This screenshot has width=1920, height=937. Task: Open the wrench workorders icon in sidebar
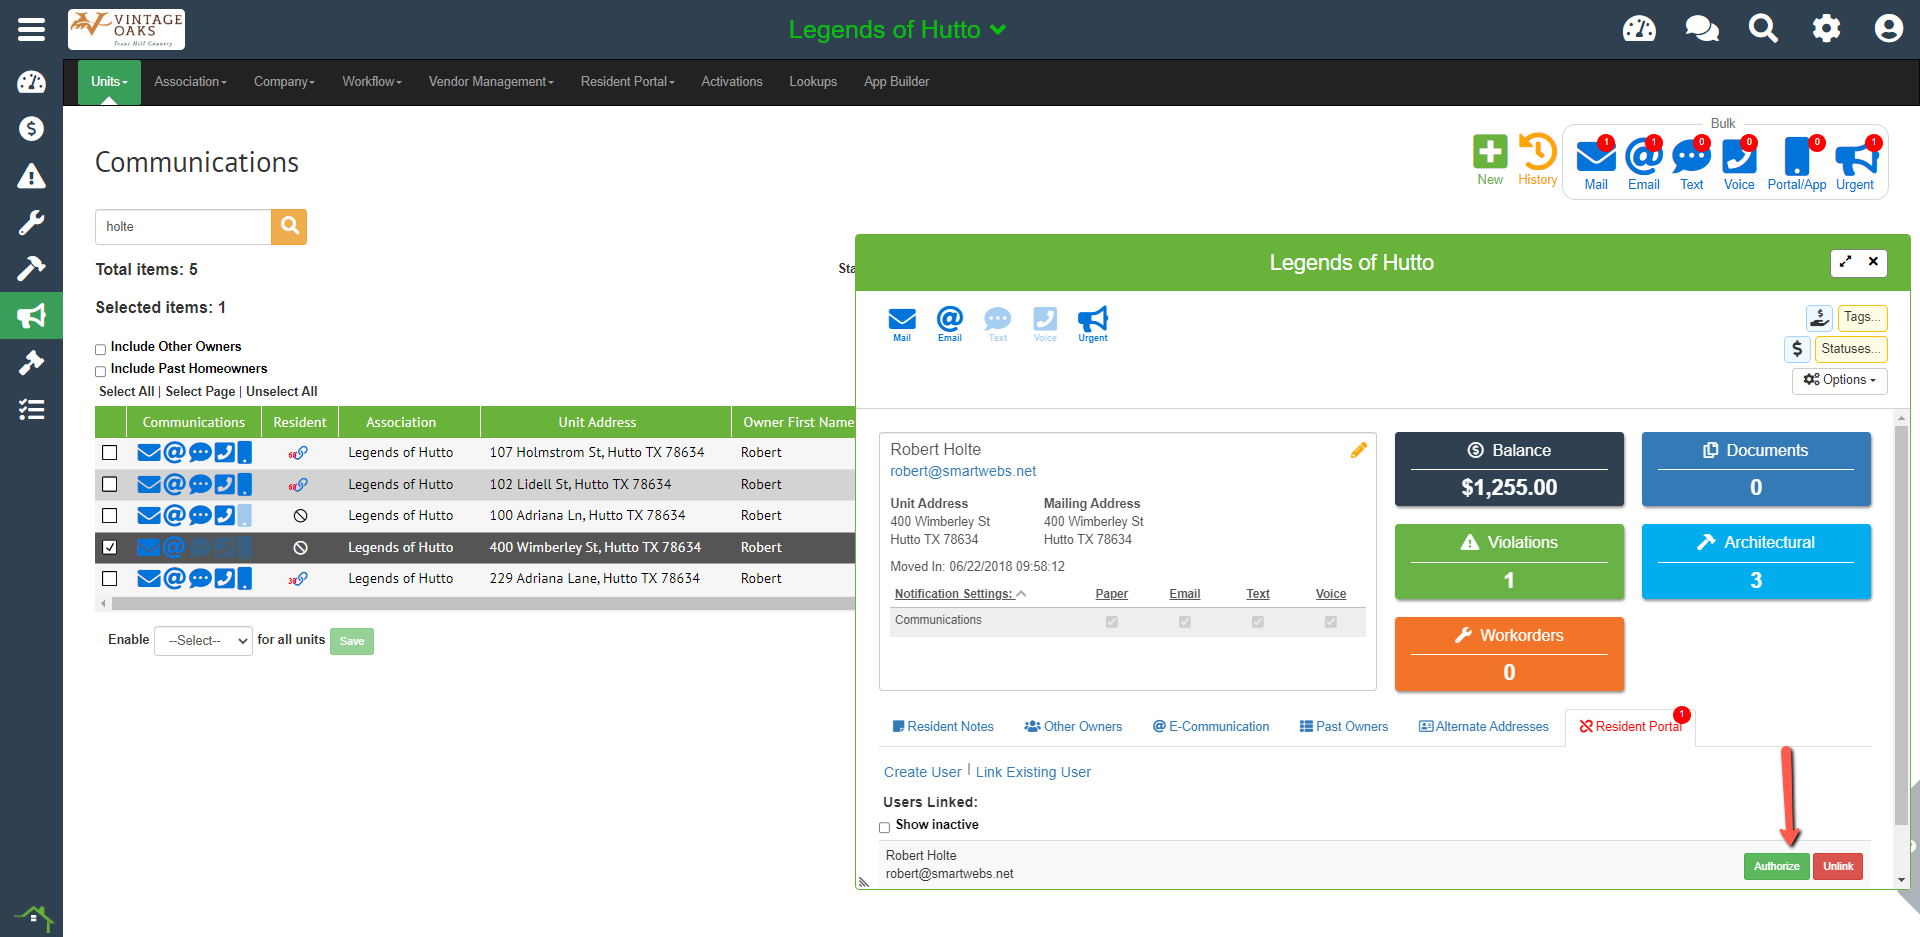point(31,222)
